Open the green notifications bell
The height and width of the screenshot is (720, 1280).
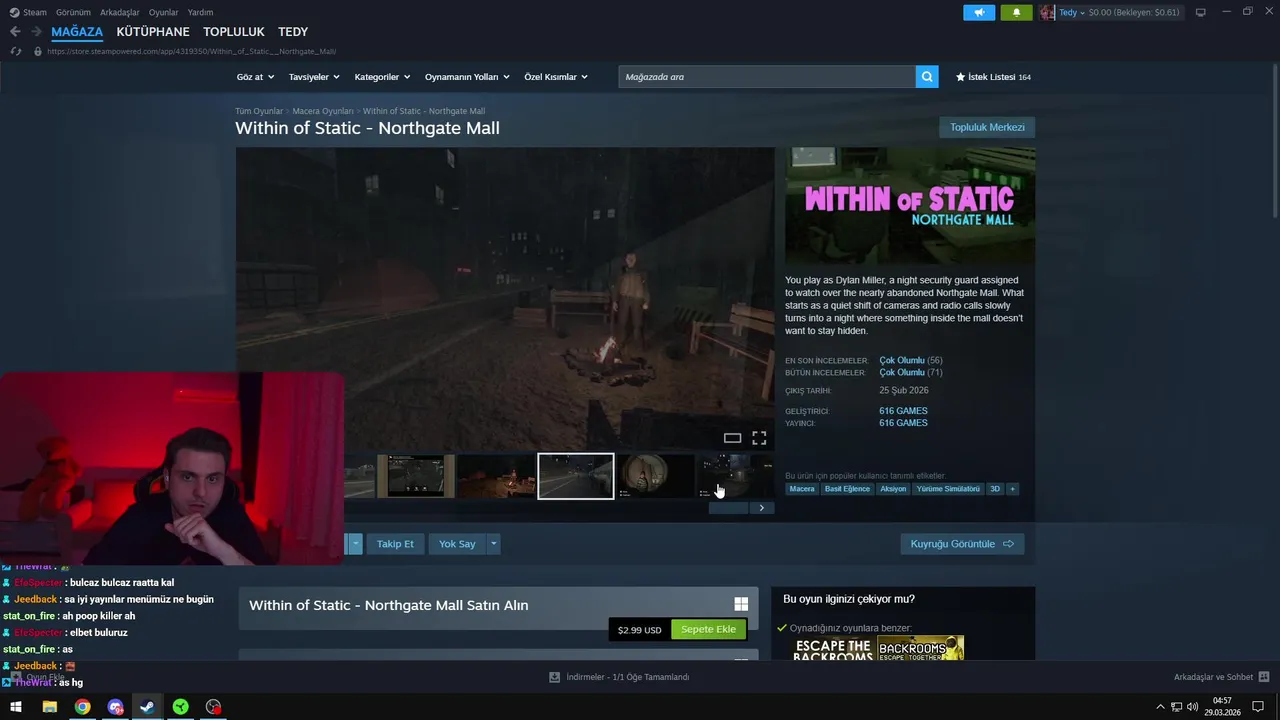pyautogui.click(x=1016, y=12)
